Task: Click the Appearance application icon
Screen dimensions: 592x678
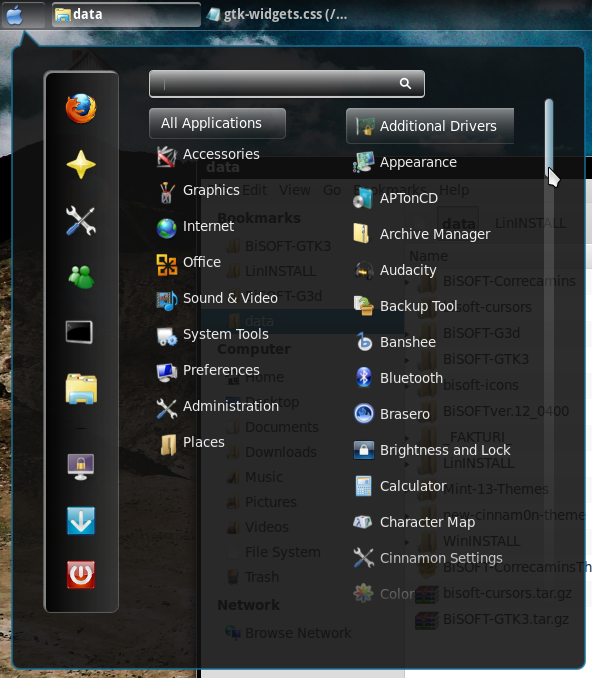Action: 363,162
